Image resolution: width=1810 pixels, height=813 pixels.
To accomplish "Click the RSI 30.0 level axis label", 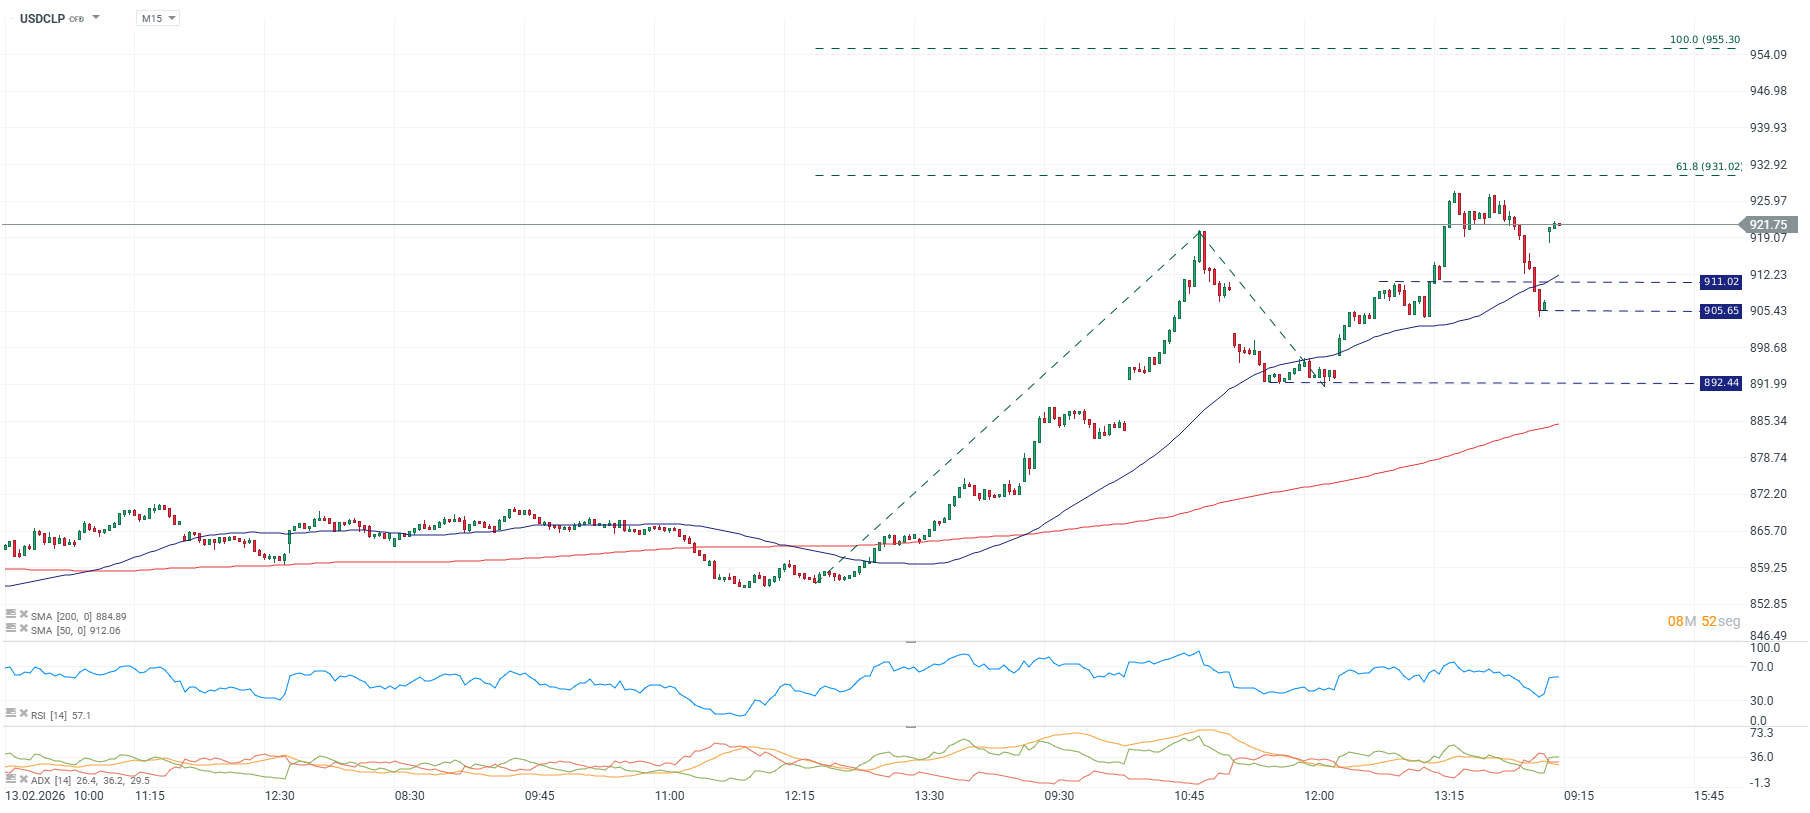I will click(x=1761, y=701).
